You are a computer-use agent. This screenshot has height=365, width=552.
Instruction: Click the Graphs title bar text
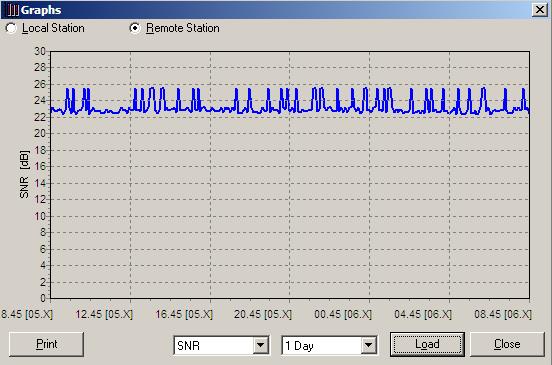click(x=41, y=10)
